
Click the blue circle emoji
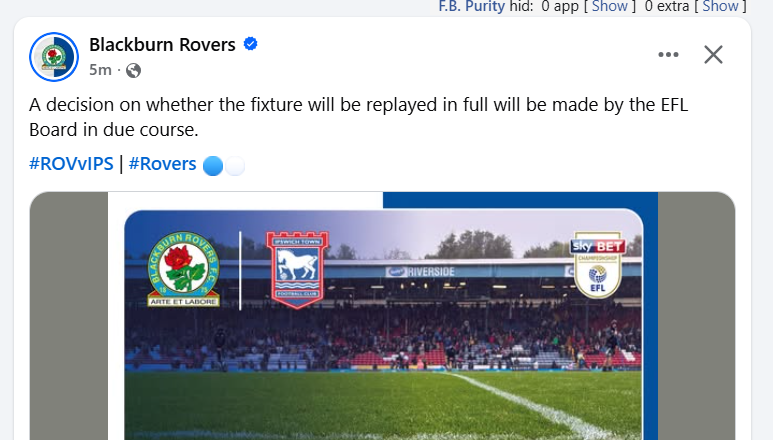213,166
